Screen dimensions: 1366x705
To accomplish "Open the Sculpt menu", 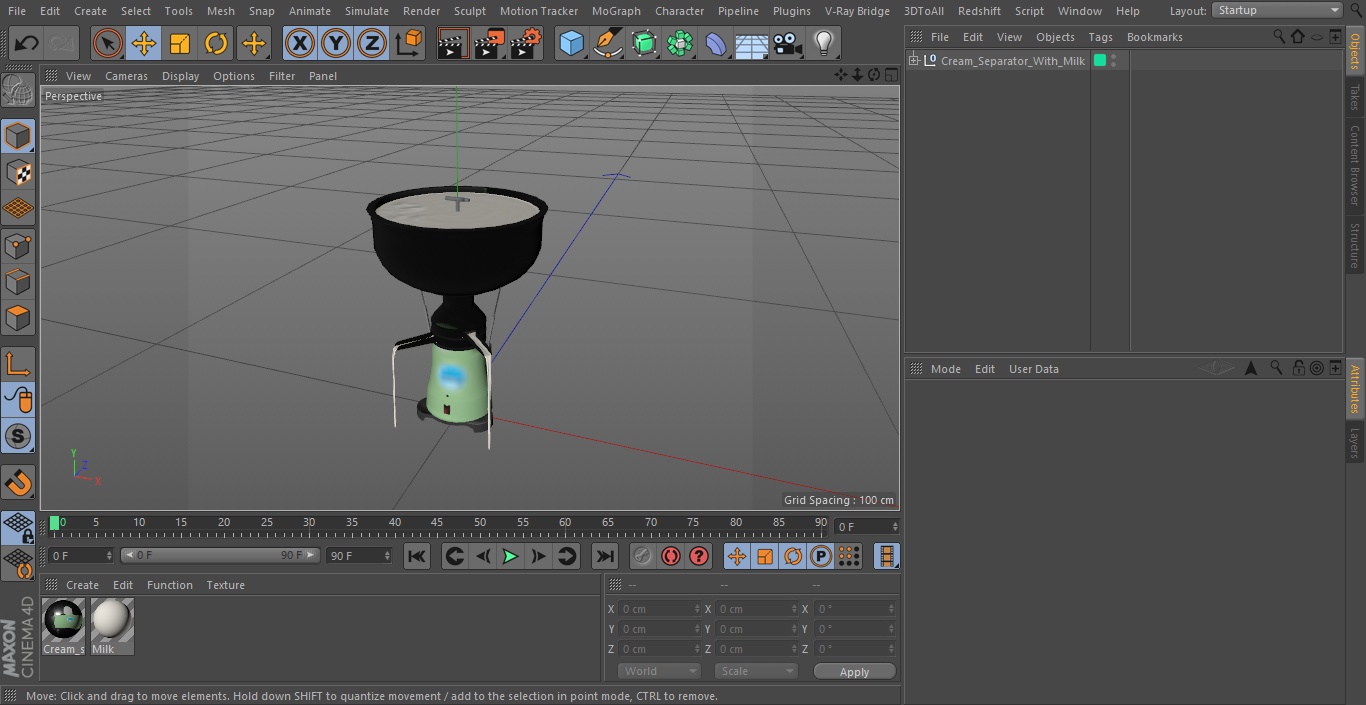I will point(469,11).
